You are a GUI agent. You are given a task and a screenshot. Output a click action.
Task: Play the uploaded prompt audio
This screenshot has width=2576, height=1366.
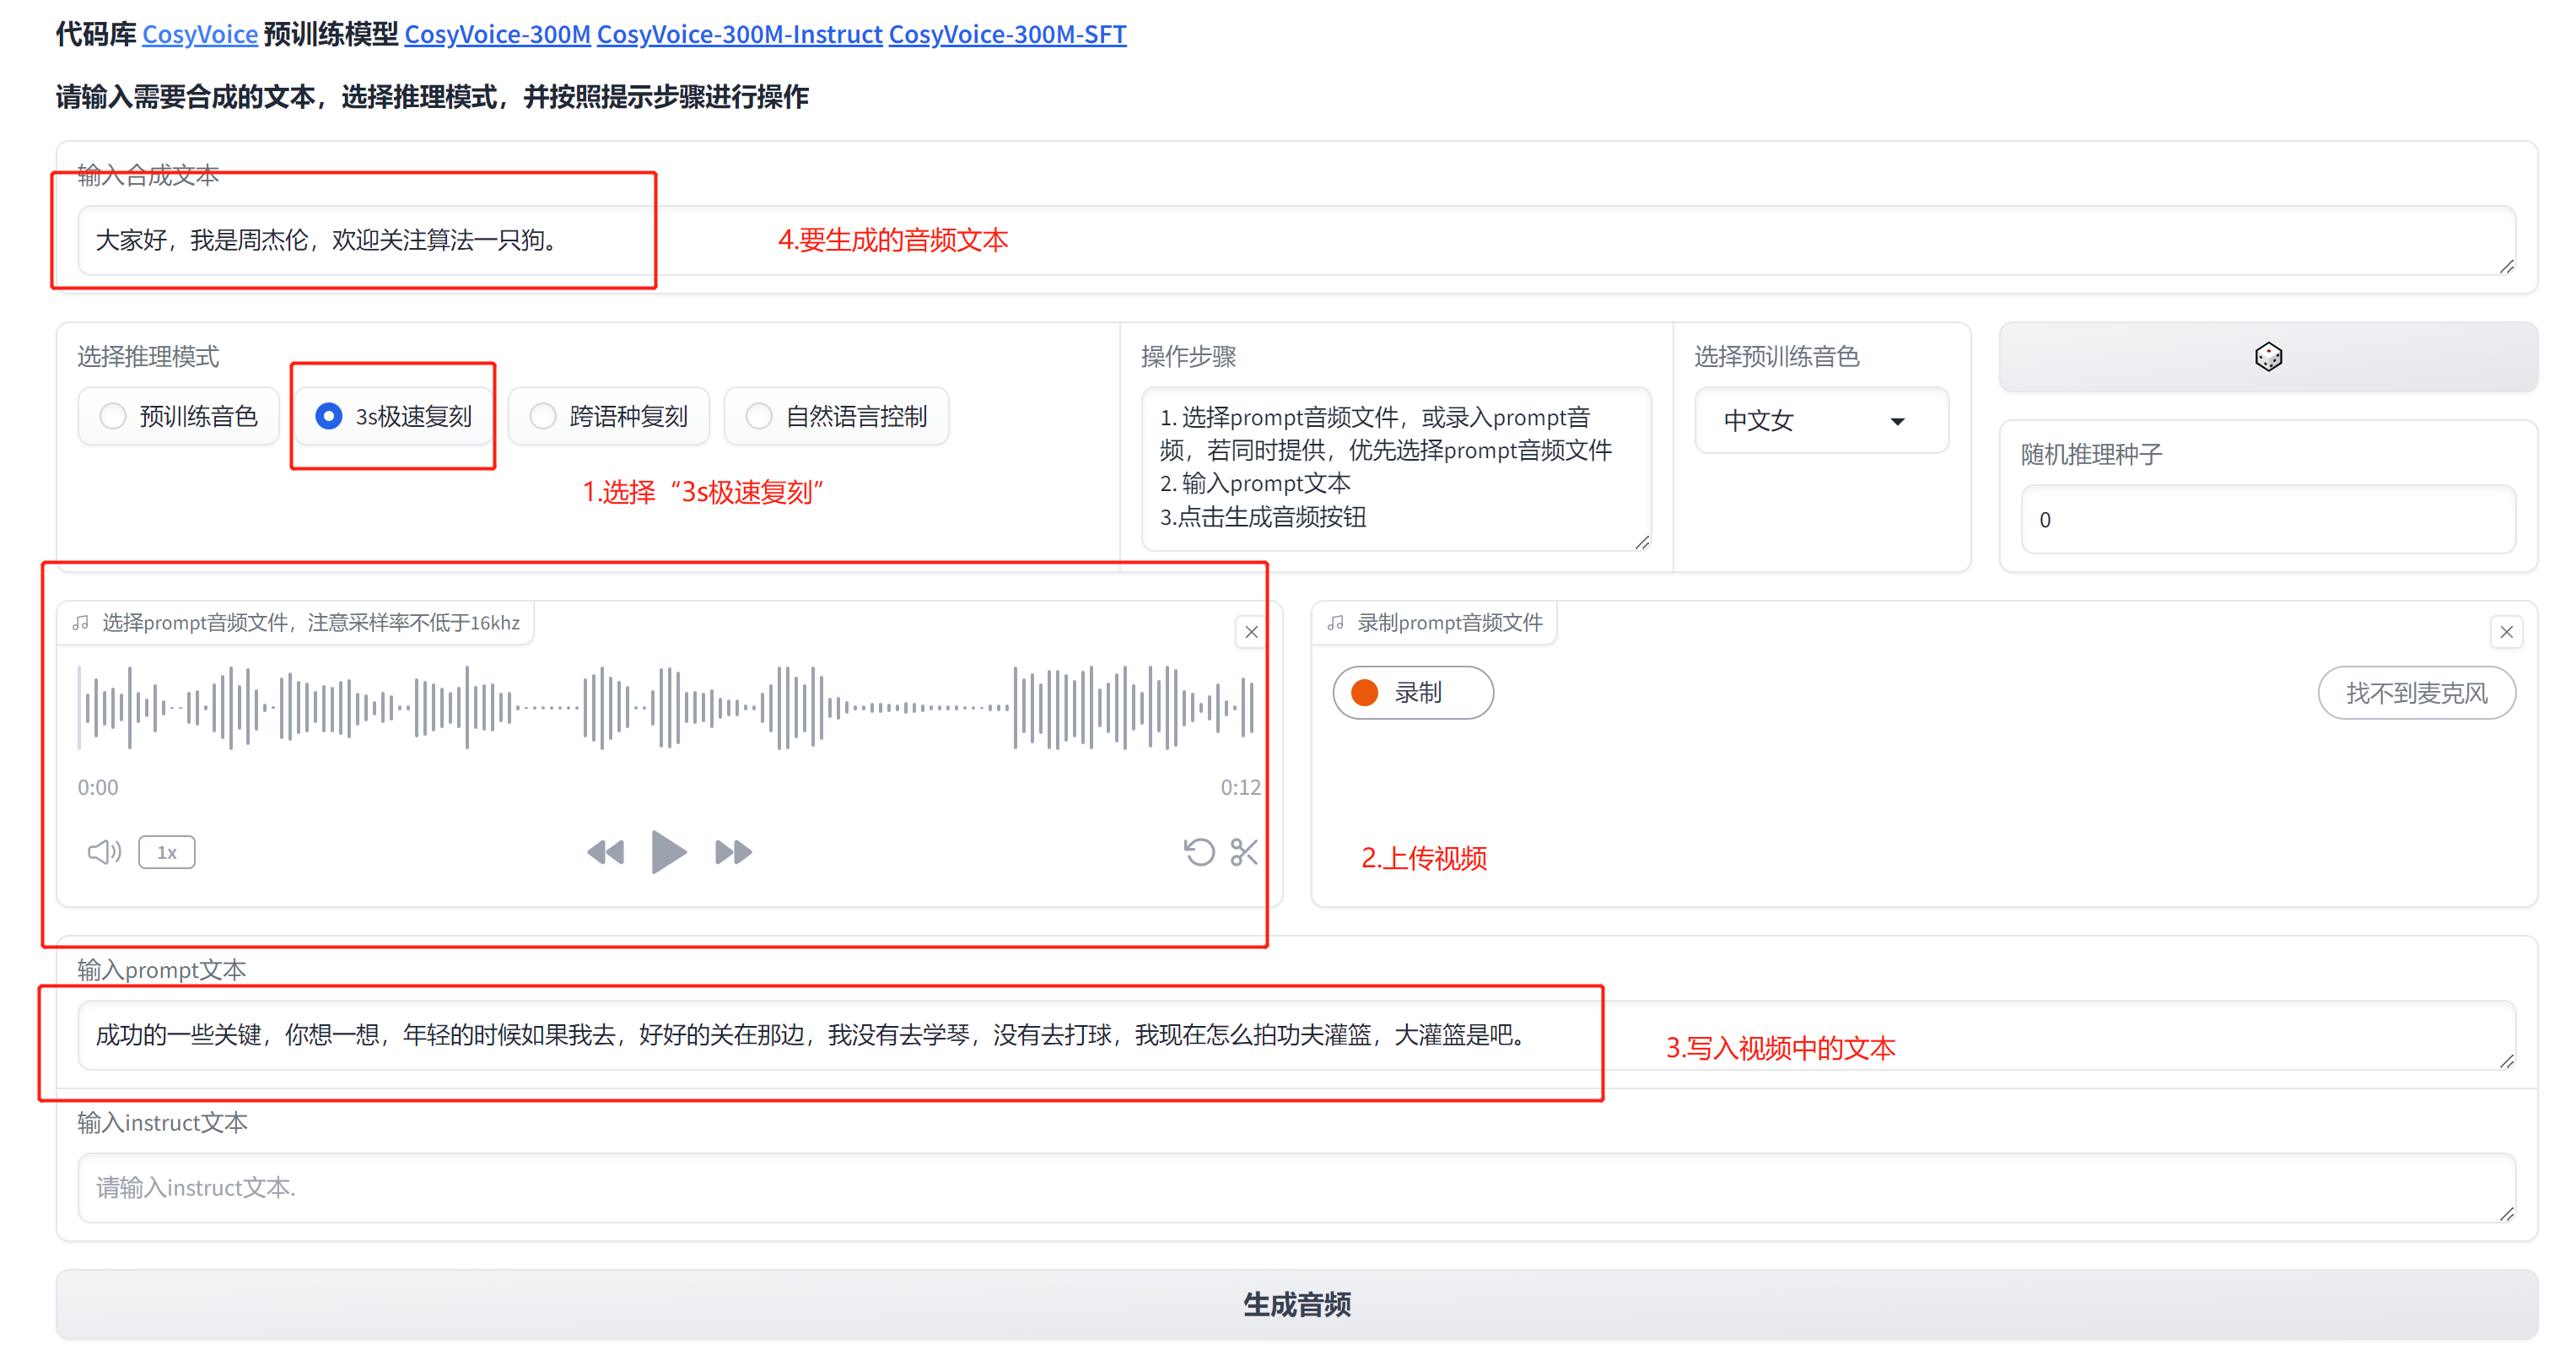coord(668,852)
